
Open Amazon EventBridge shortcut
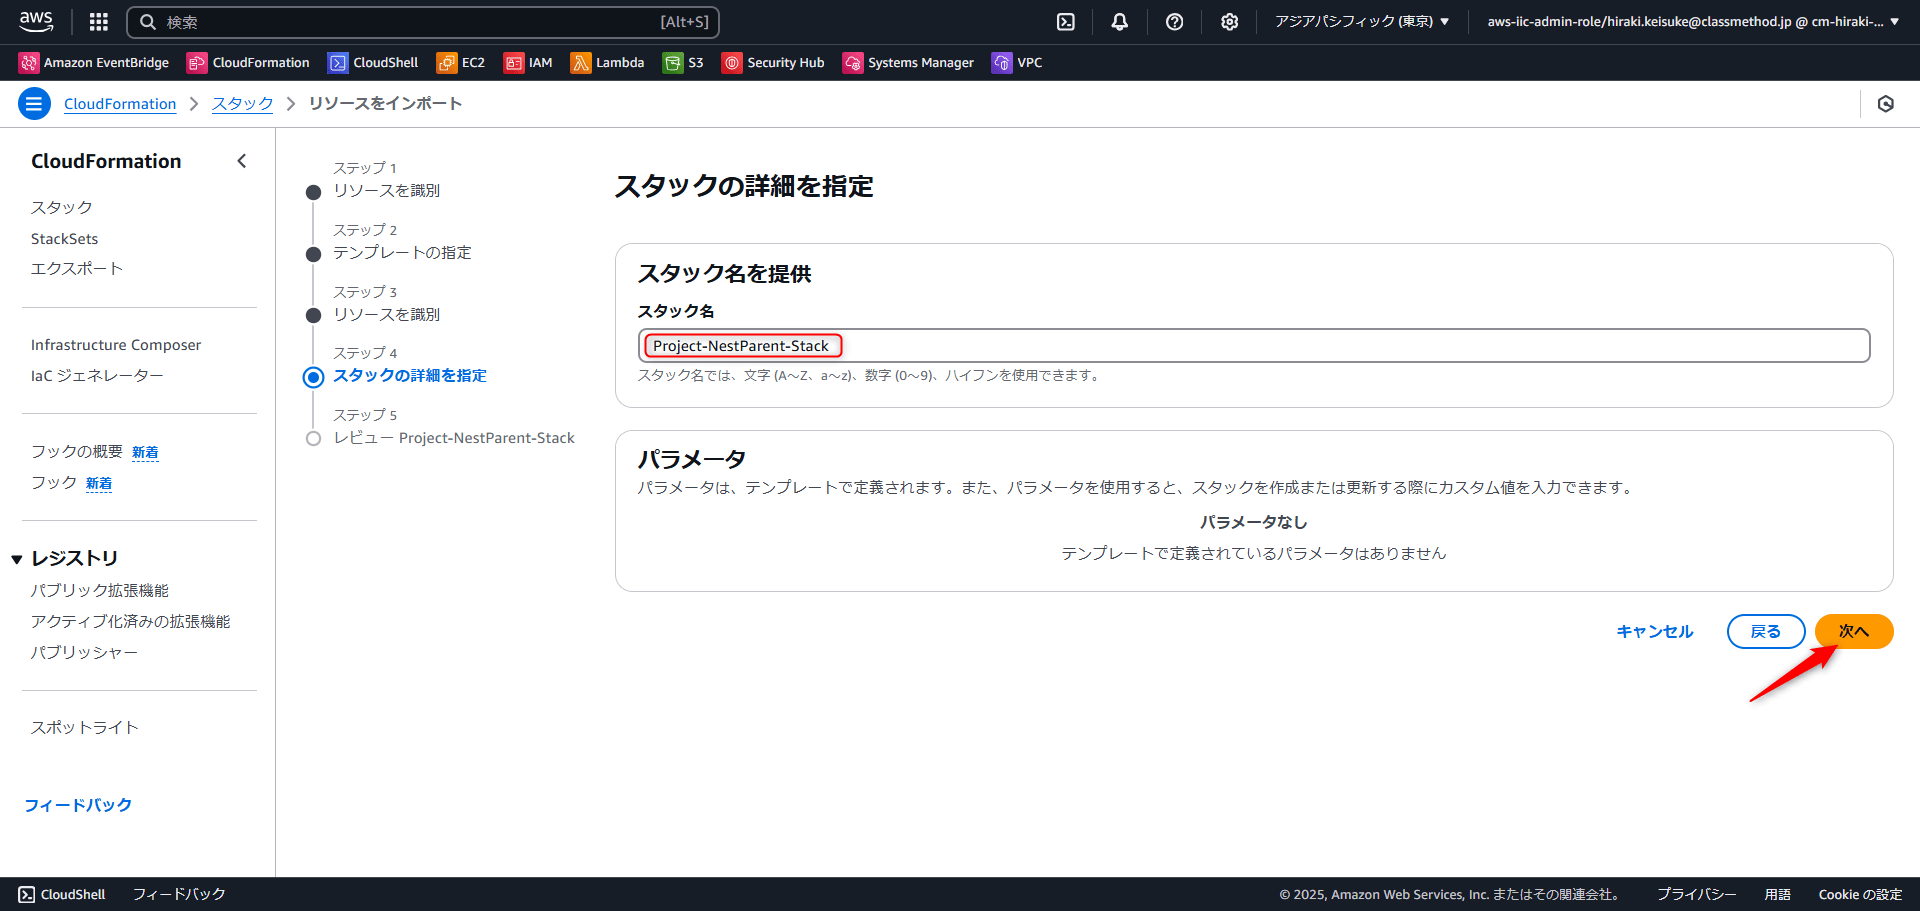coord(94,62)
